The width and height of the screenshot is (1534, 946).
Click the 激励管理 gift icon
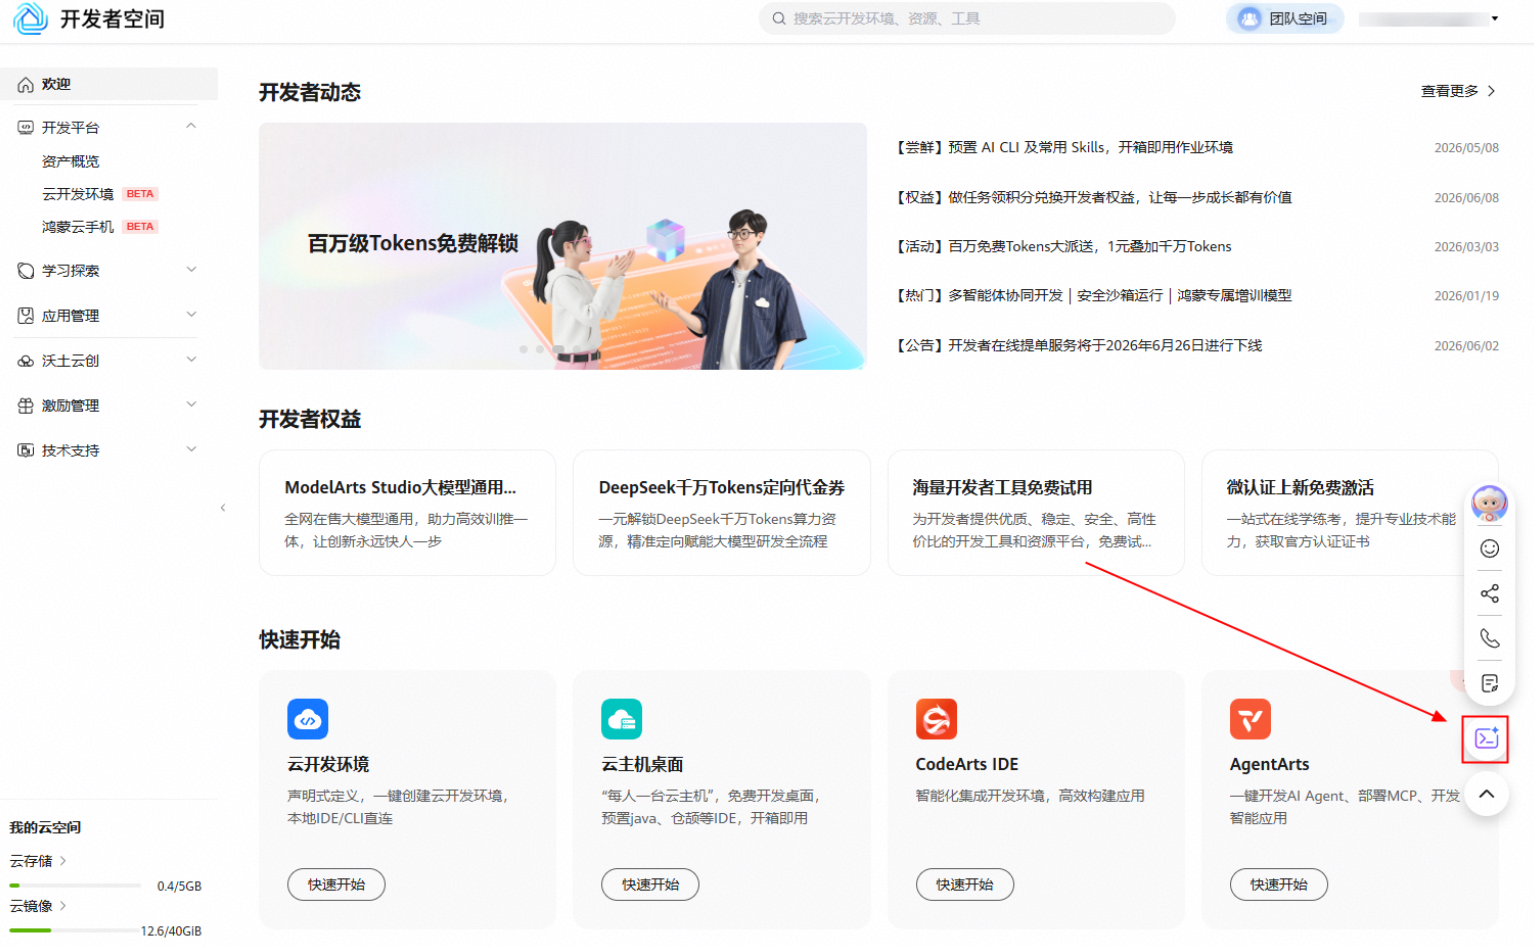point(26,406)
